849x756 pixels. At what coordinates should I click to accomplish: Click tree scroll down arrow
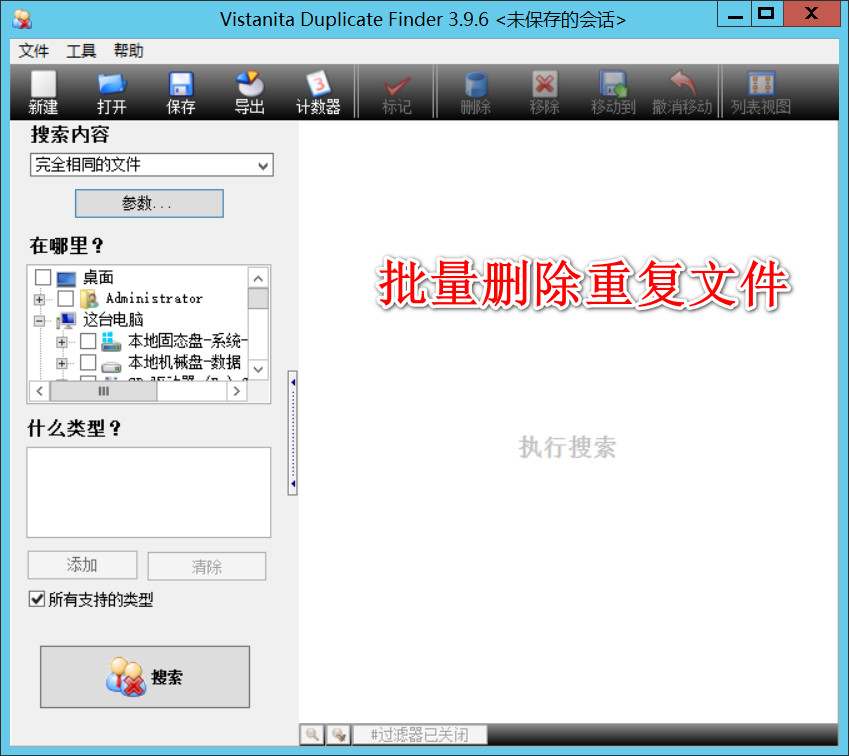(x=258, y=369)
